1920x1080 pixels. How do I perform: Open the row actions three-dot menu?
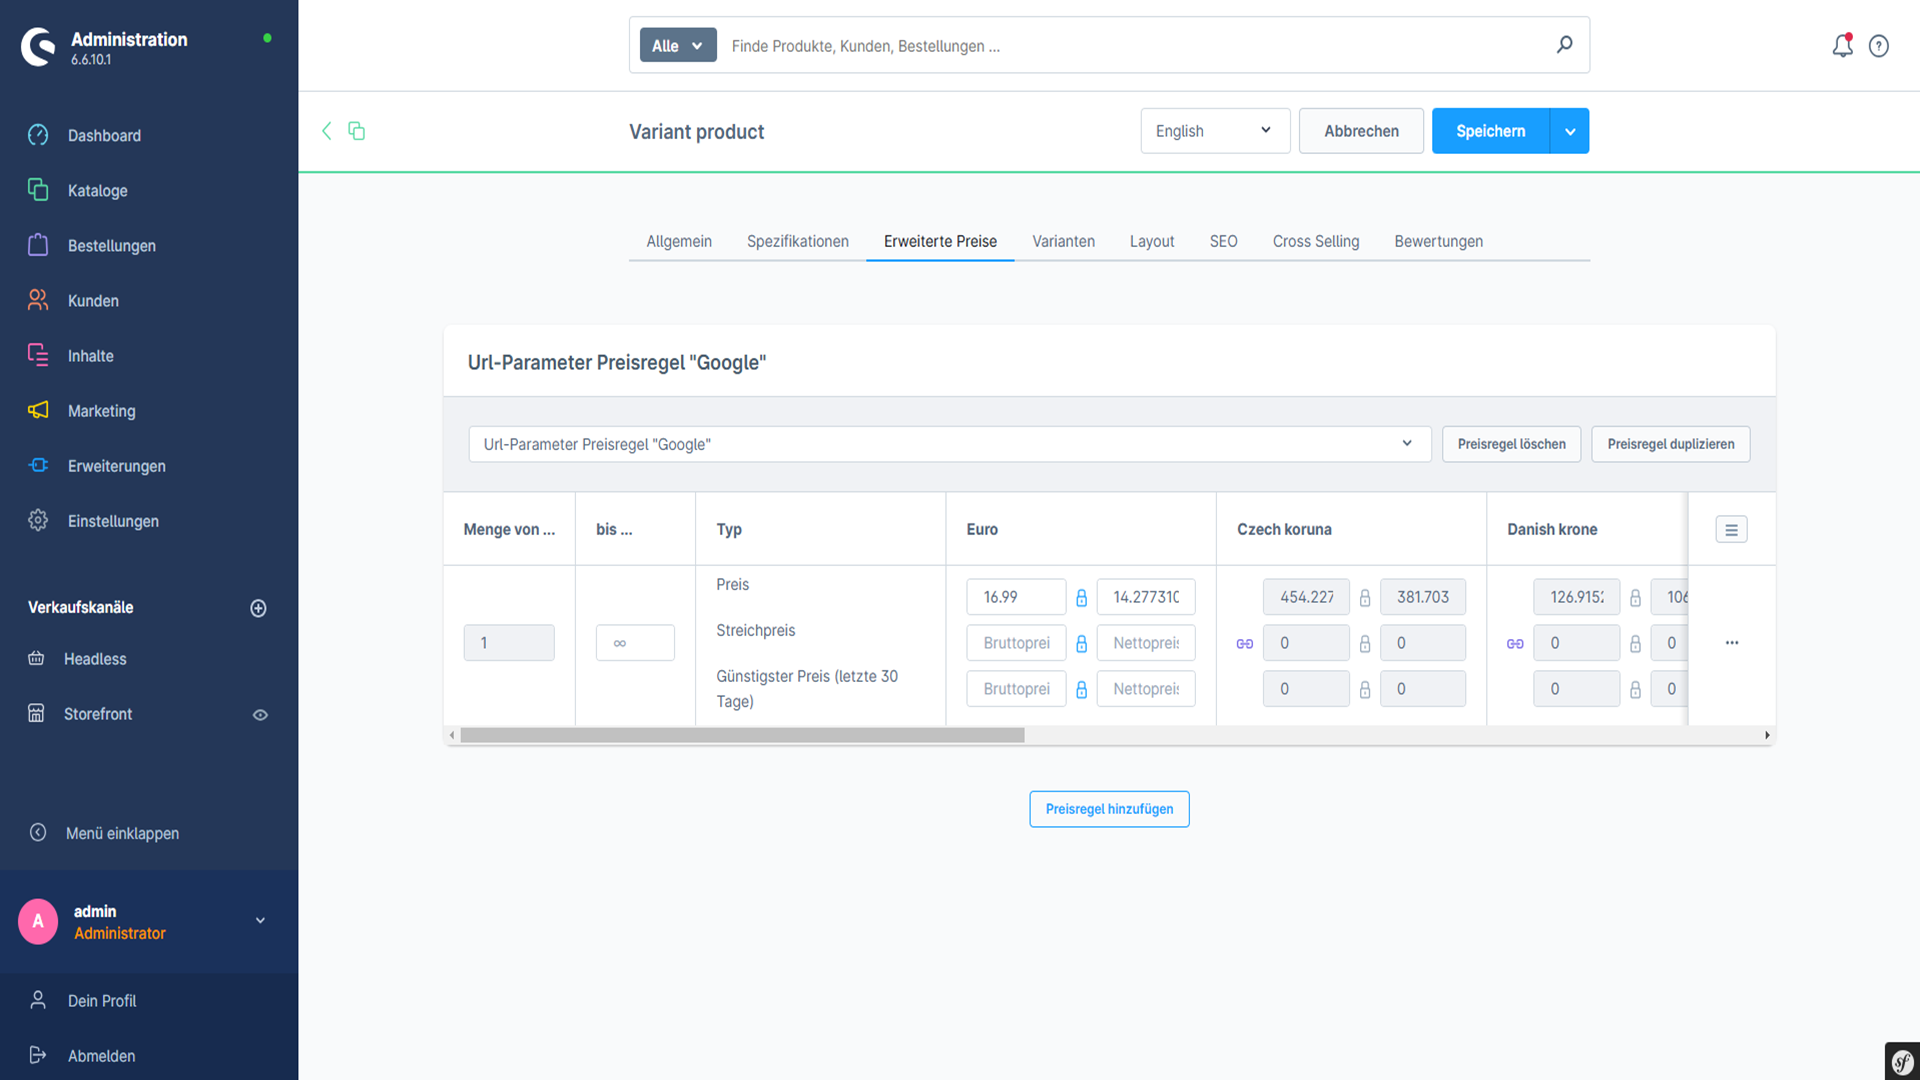click(1732, 643)
